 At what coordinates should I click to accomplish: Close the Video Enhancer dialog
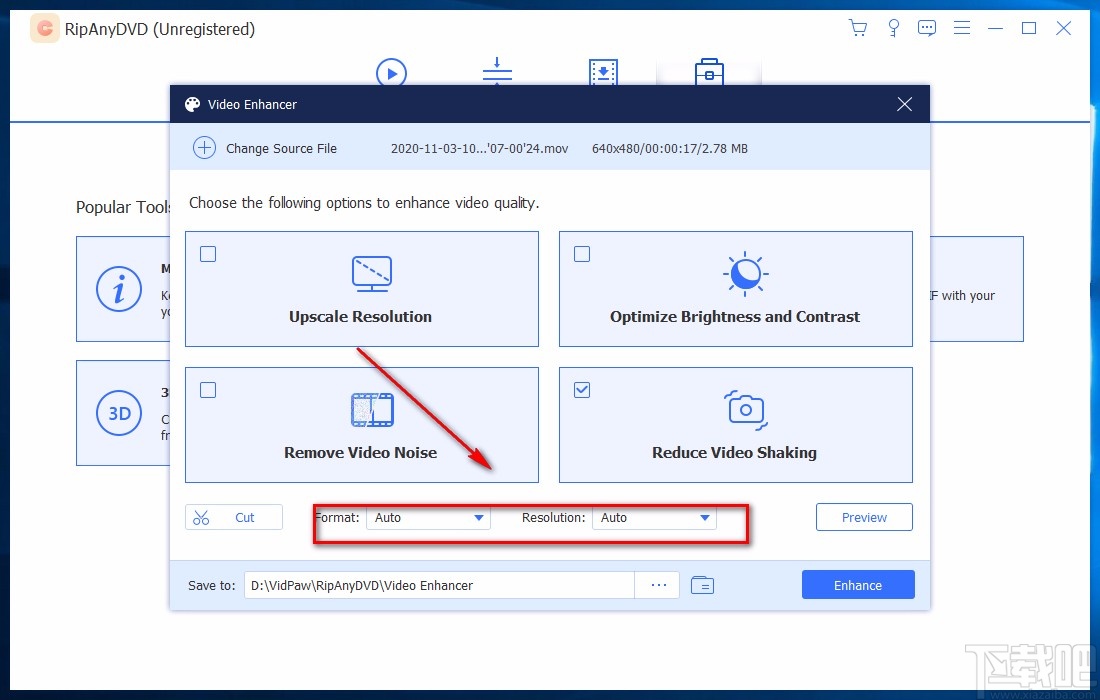(904, 105)
